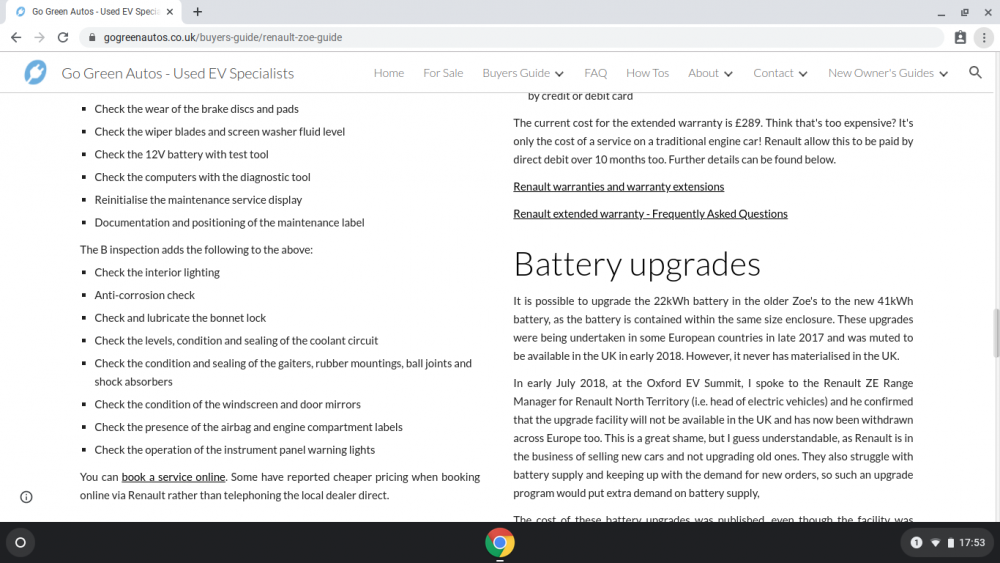Close the Go Green Autos tab
Viewport: 1000px width, 563px height.
[170, 11]
